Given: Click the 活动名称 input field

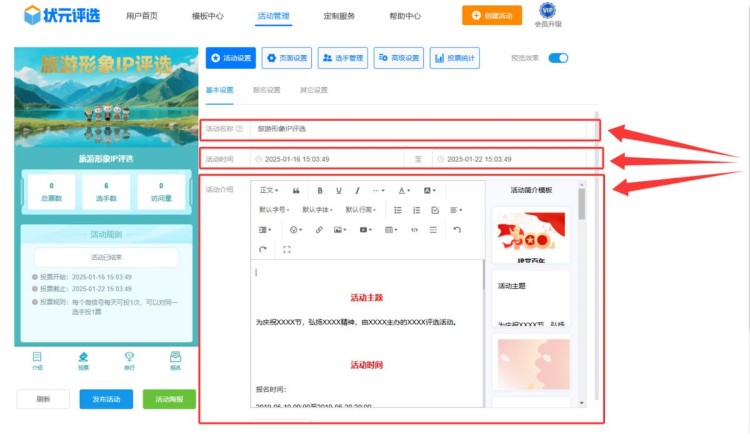Looking at the screenshot, I should tap(420, 129).
